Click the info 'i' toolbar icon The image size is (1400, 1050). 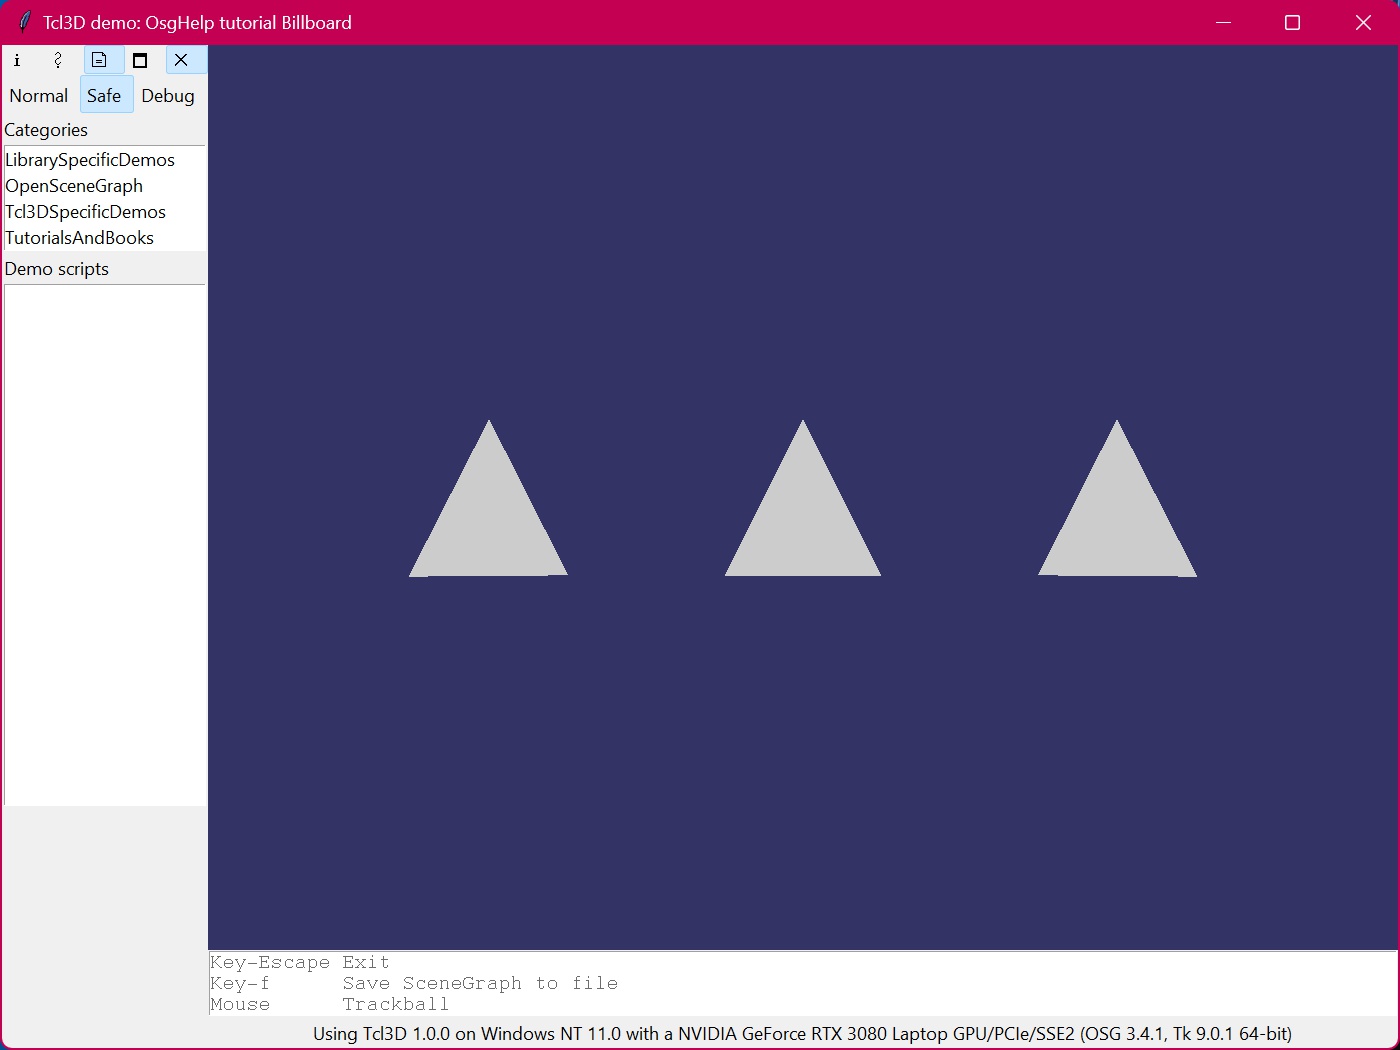click(x=17, y=60)
